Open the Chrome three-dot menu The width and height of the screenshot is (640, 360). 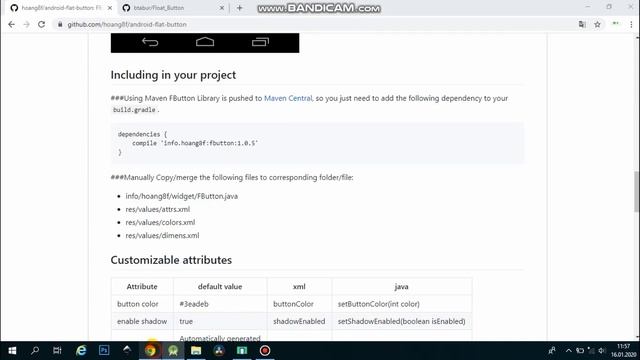pos(631,24)
